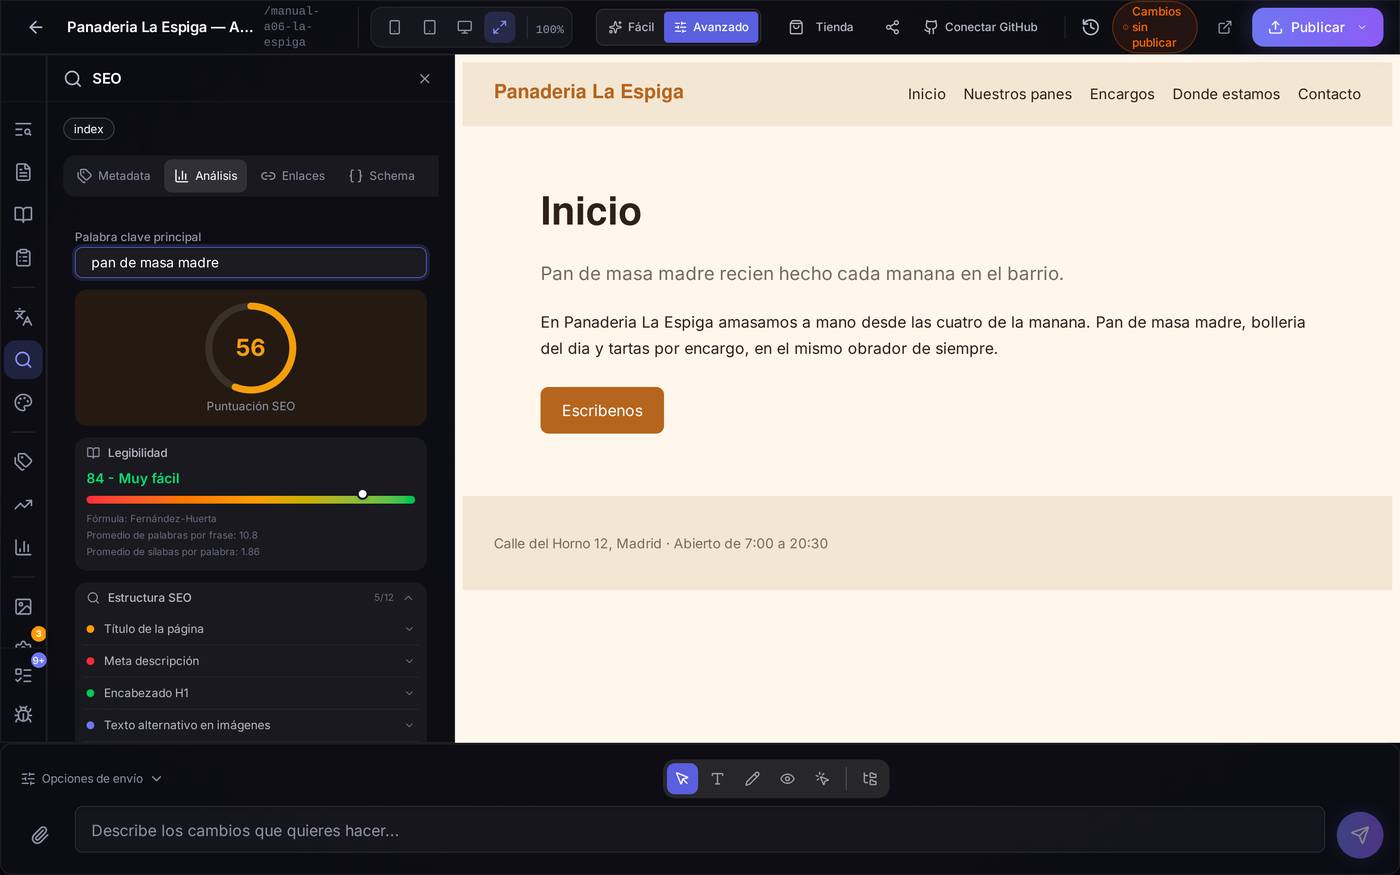Open the Enlaces tab
The width and height of the screenshot is (1400, 875).
coord(293,176)
